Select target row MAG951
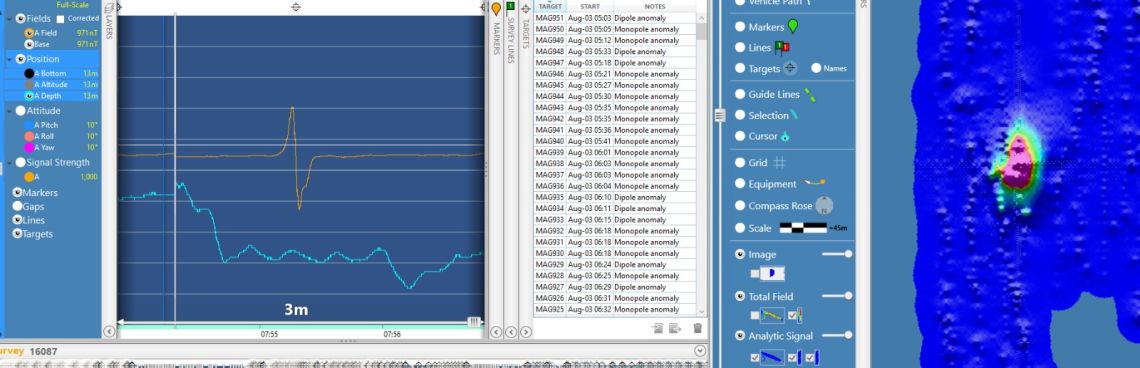 coord(614,18)
